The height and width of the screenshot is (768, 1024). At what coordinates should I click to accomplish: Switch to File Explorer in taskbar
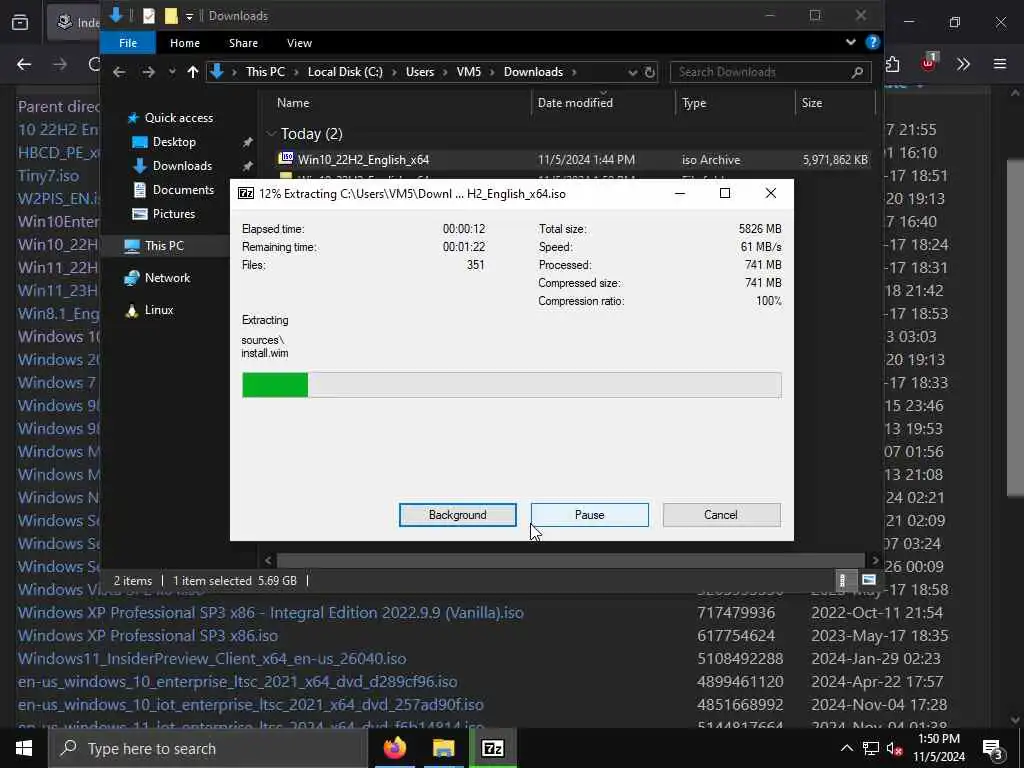coord(443,748)
